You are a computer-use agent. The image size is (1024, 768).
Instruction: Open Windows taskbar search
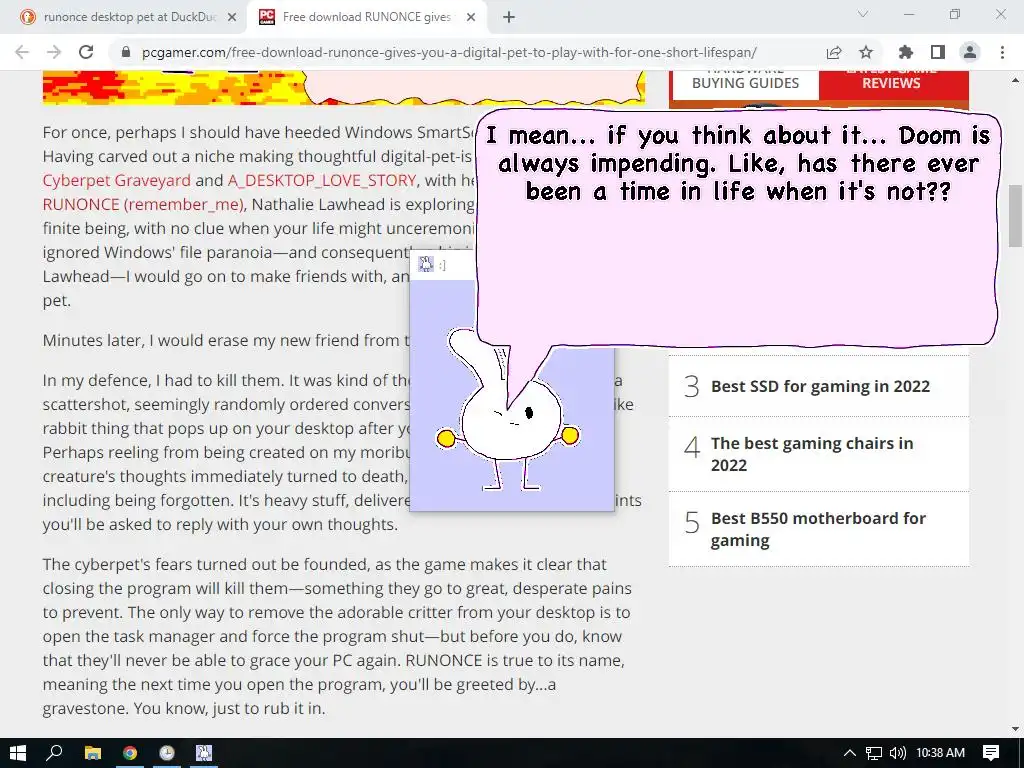[54, 753]
